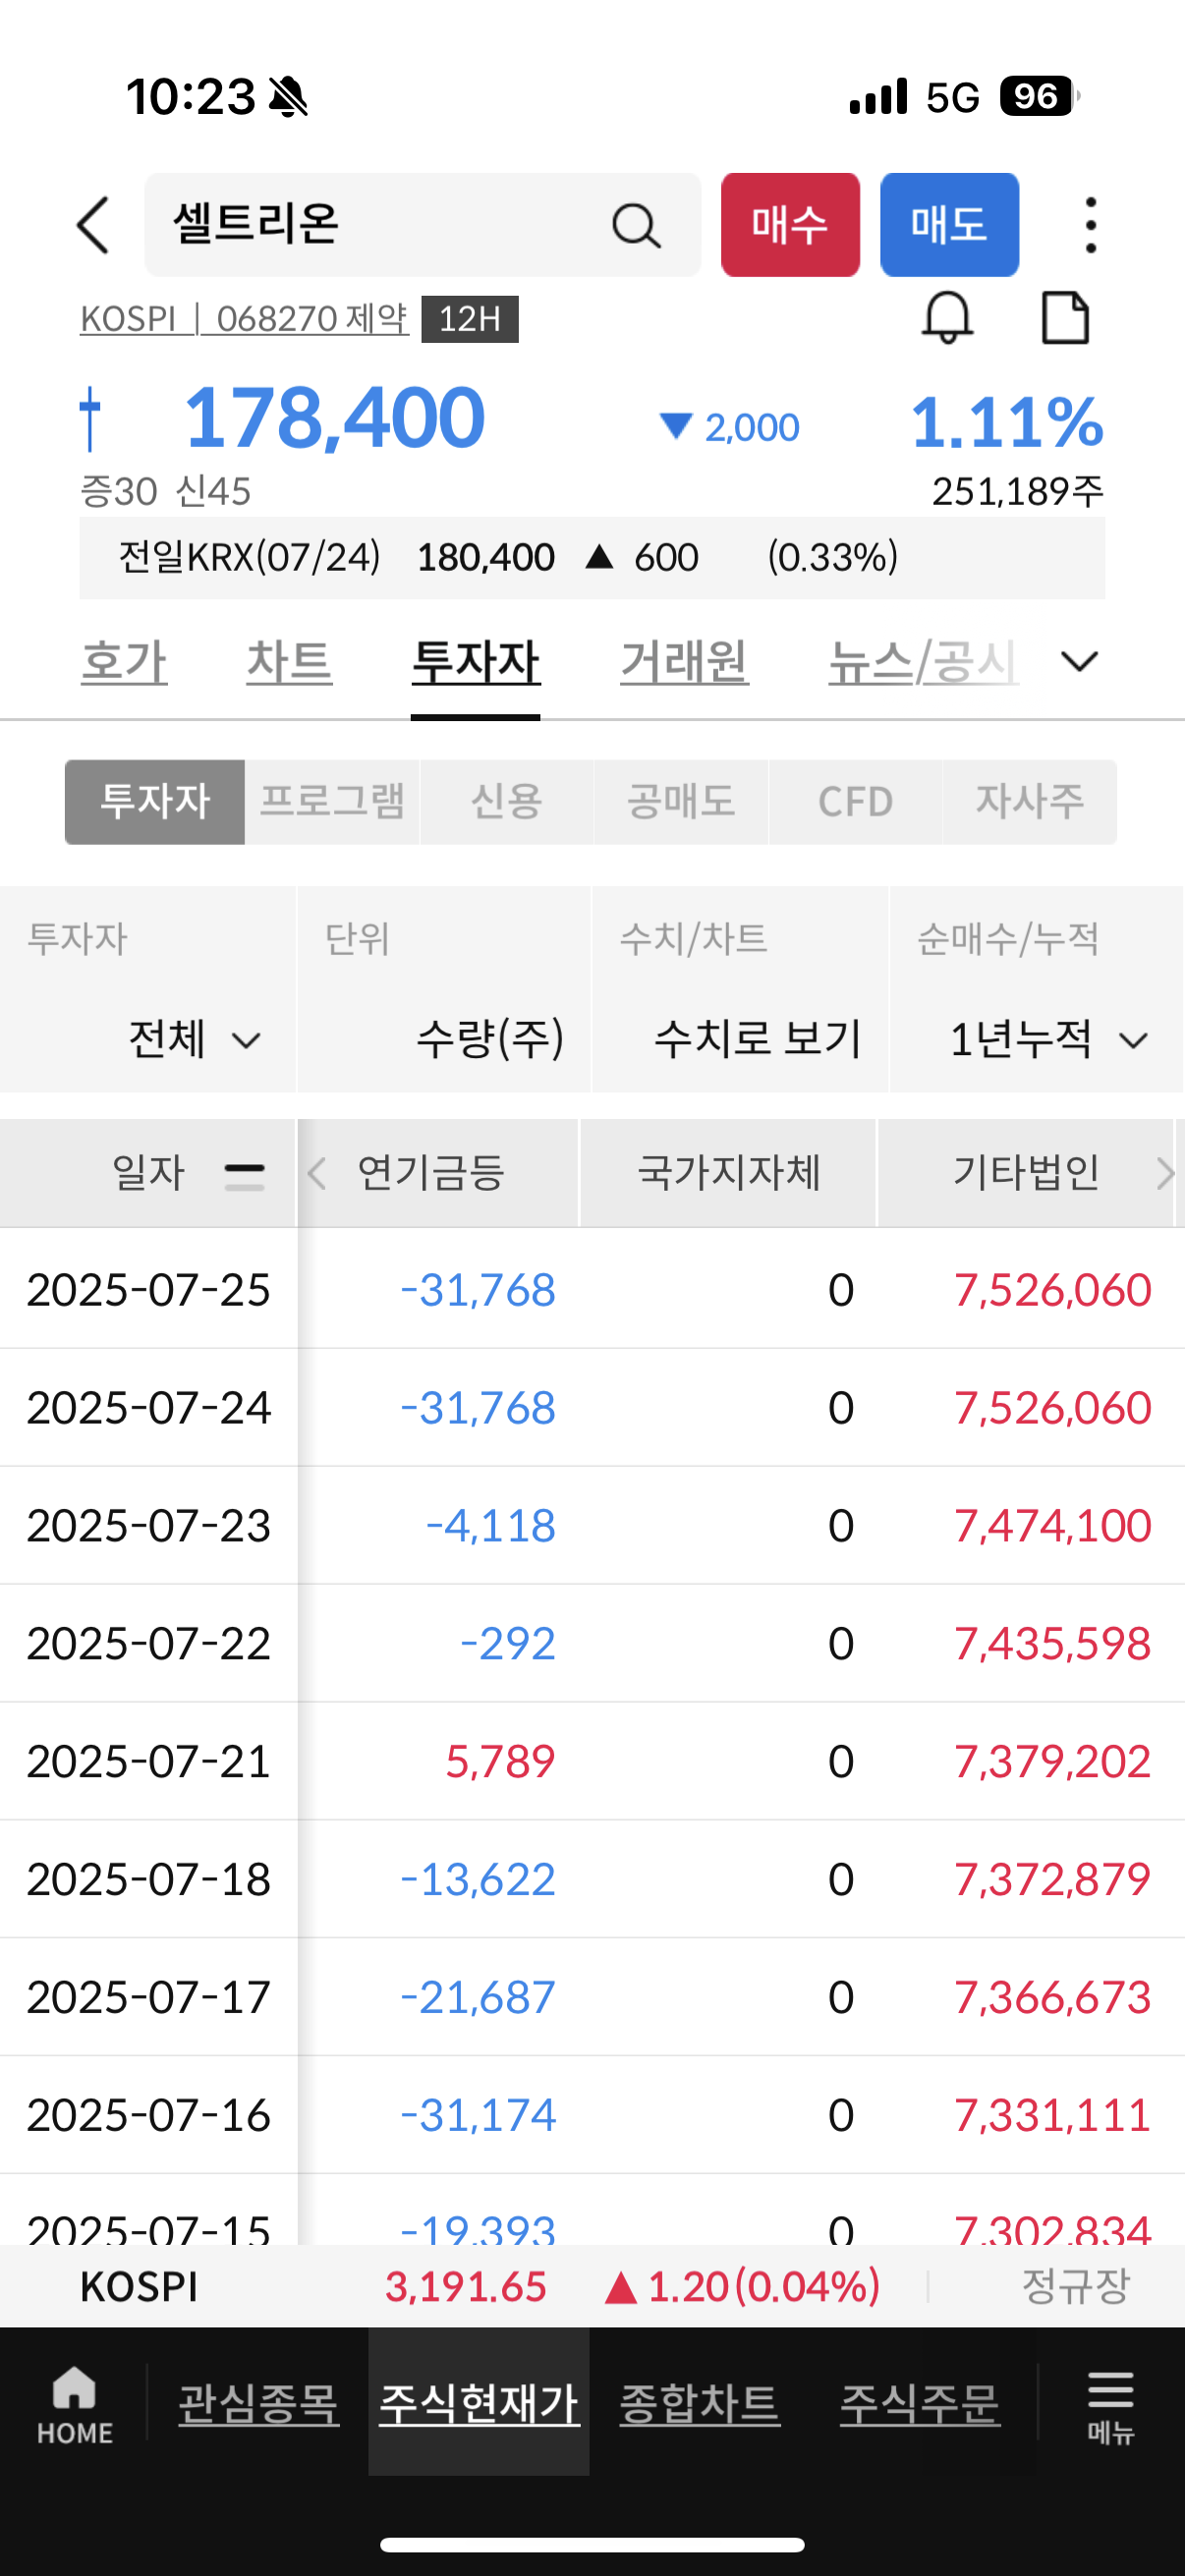Open the hamburger 메뉴 icon
This screenshot has width=1185, height=2576.
[1110, 2407]
